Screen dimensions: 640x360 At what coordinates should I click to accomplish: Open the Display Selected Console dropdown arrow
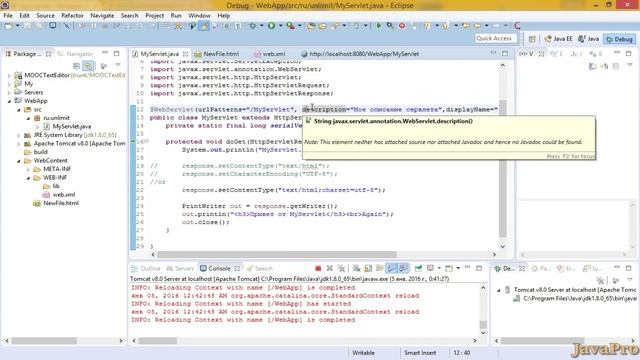[x=439, y=268]
